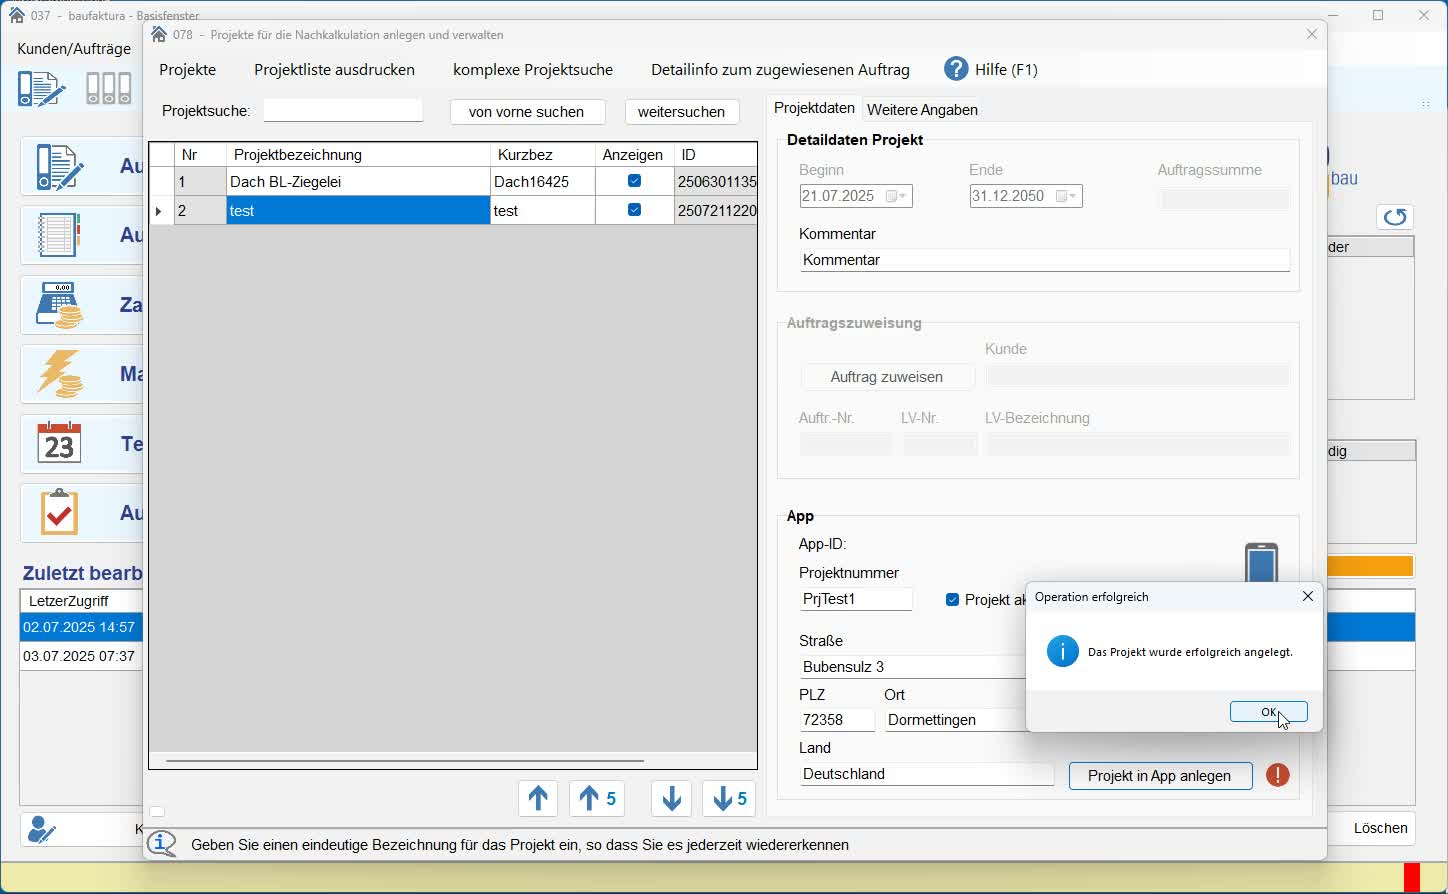Viewport: 1448px width, 894px height.
Task: Click the blue refresh arrow icon
Action: coord(1396,217)
